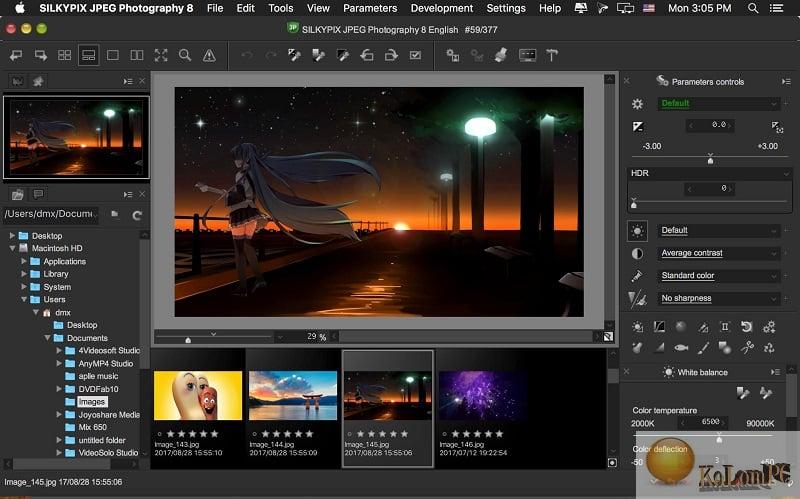The width and height of the screenshot is (800, 499).
Task: Open the brush retouch tool icon
Action: tap(704, 348)
